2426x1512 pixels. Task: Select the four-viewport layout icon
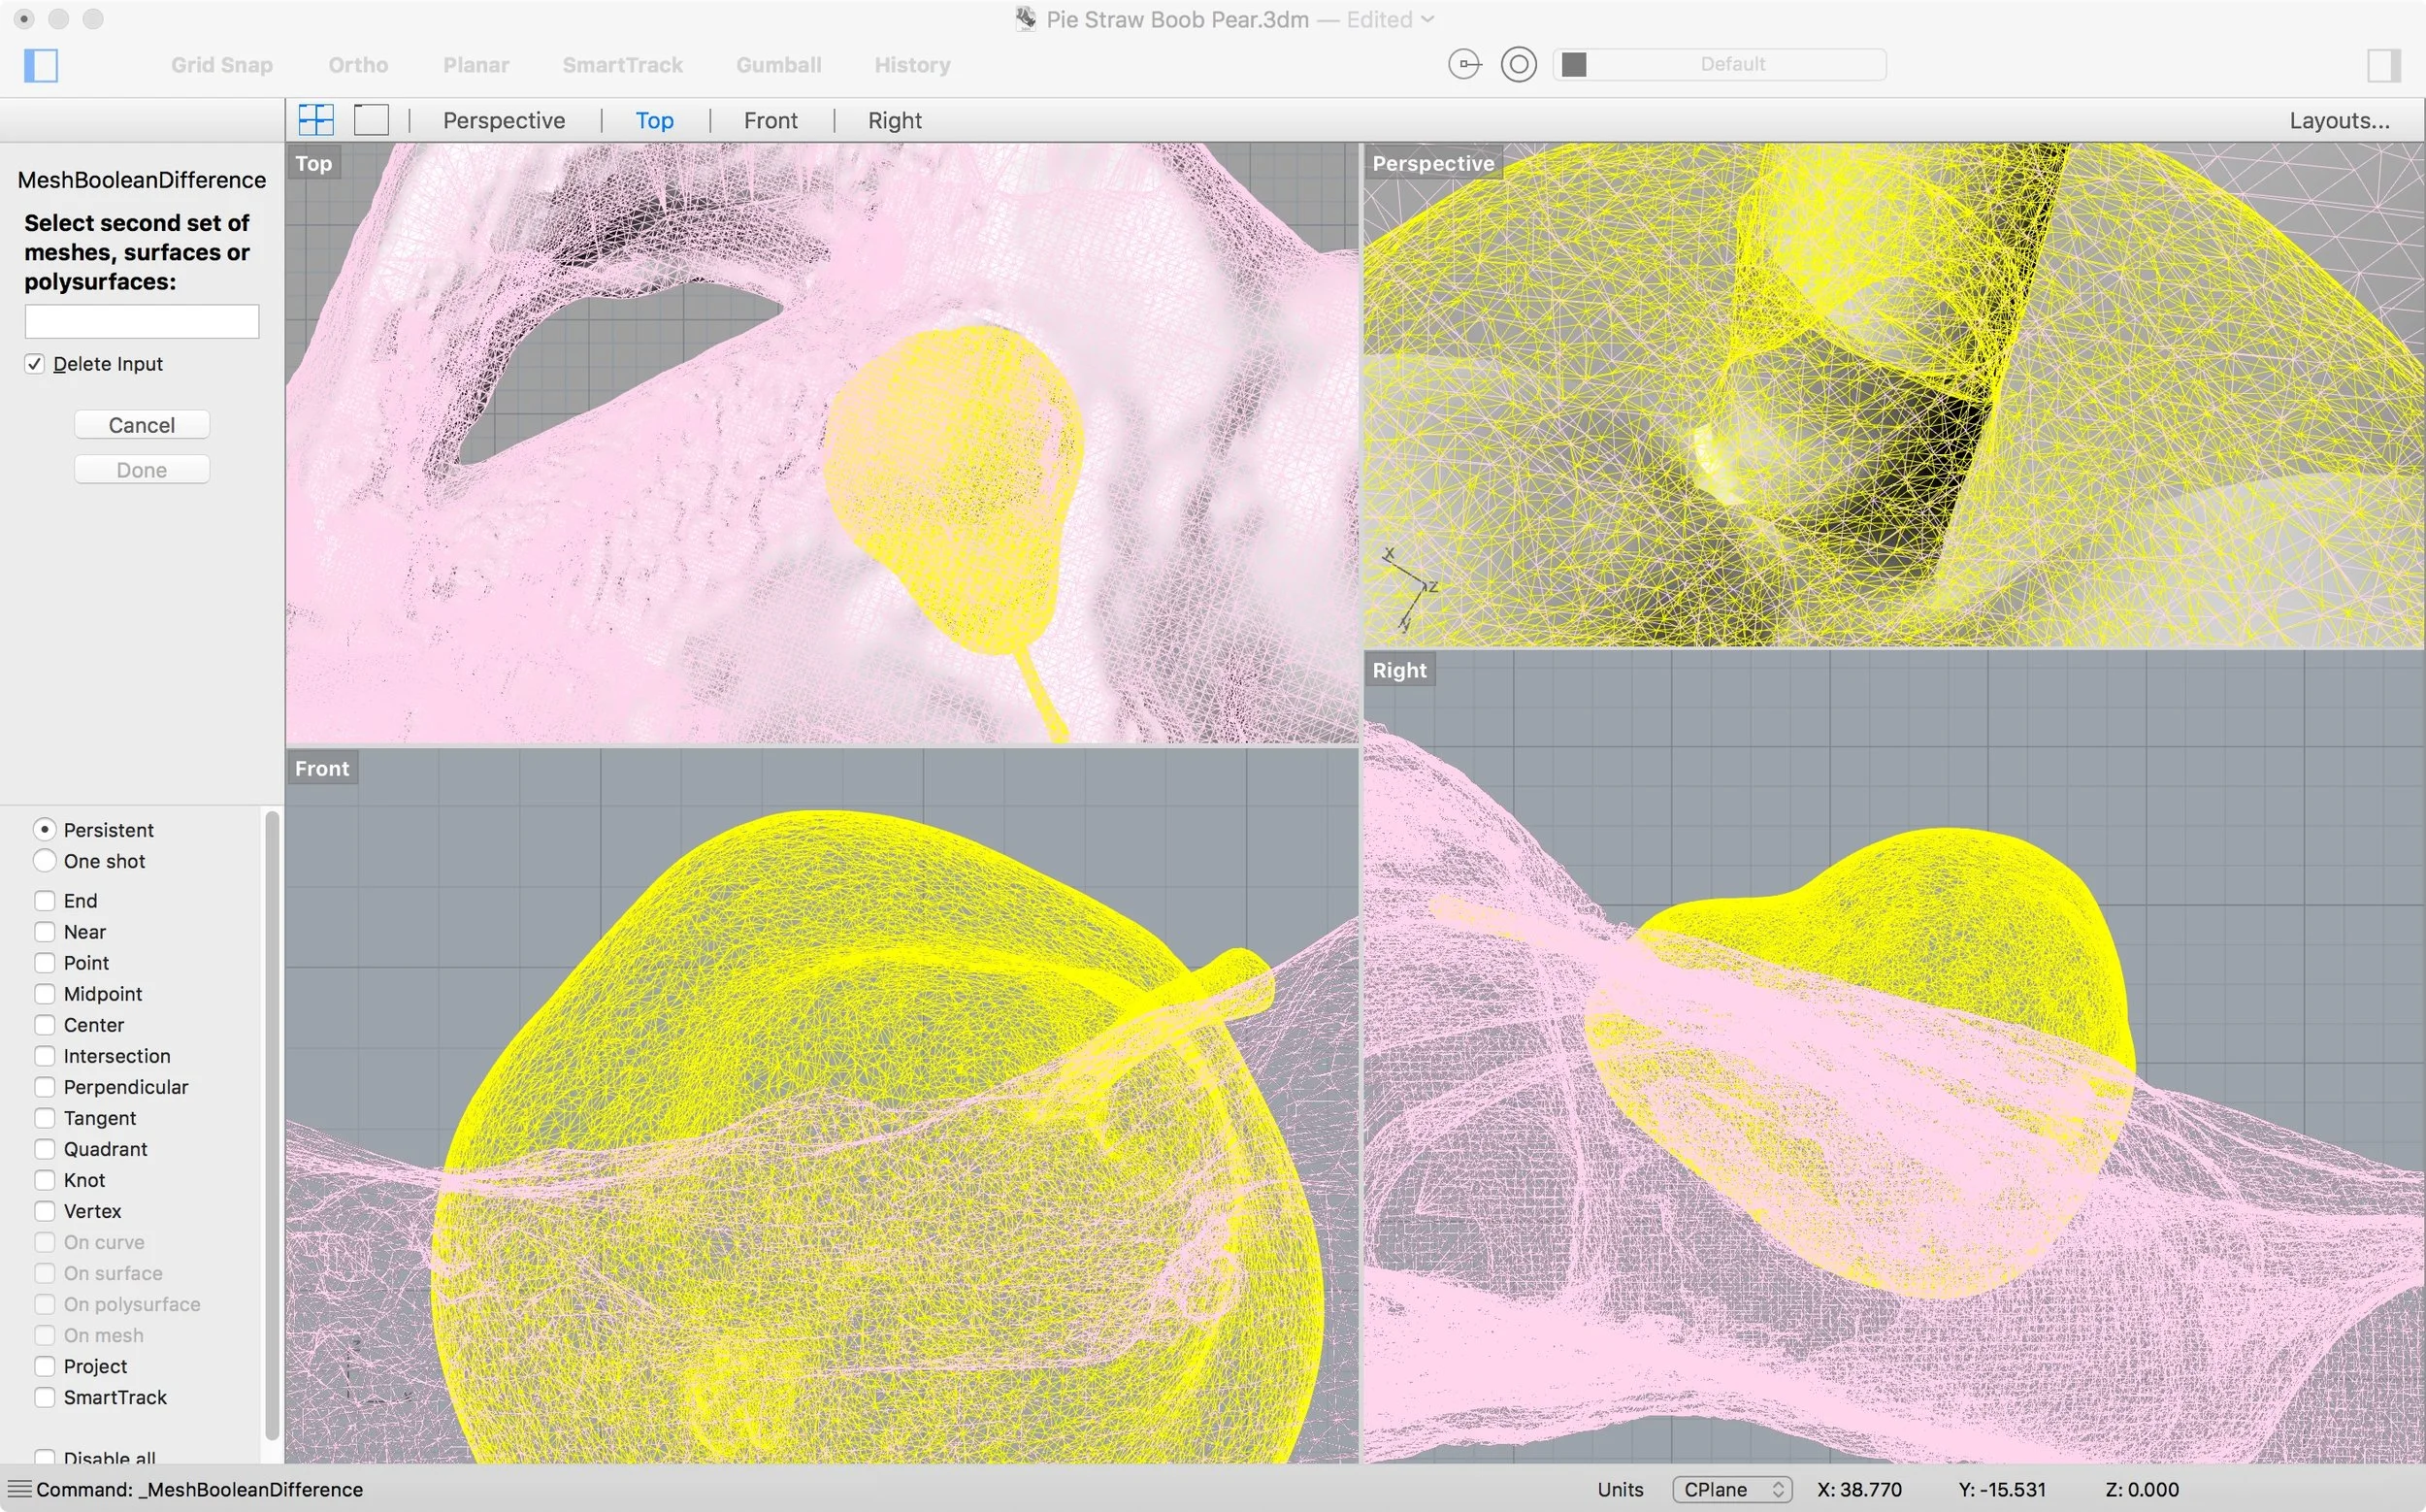(316, 120)
